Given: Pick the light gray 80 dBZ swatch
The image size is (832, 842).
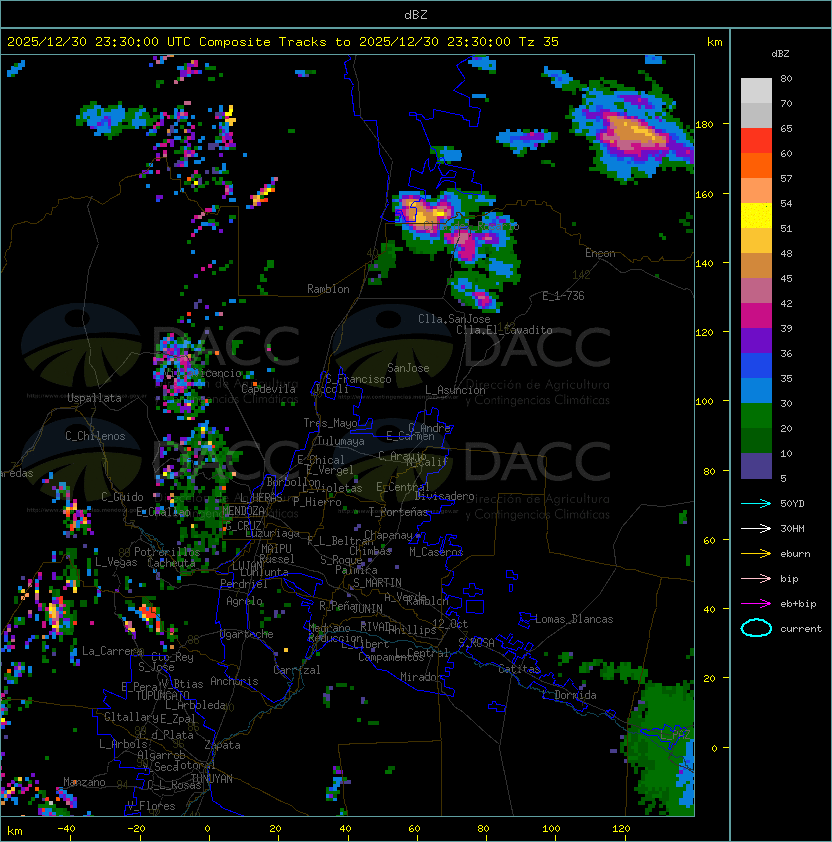Looking at the screenshot, I should pyautogui.click(x=756, y=91).
